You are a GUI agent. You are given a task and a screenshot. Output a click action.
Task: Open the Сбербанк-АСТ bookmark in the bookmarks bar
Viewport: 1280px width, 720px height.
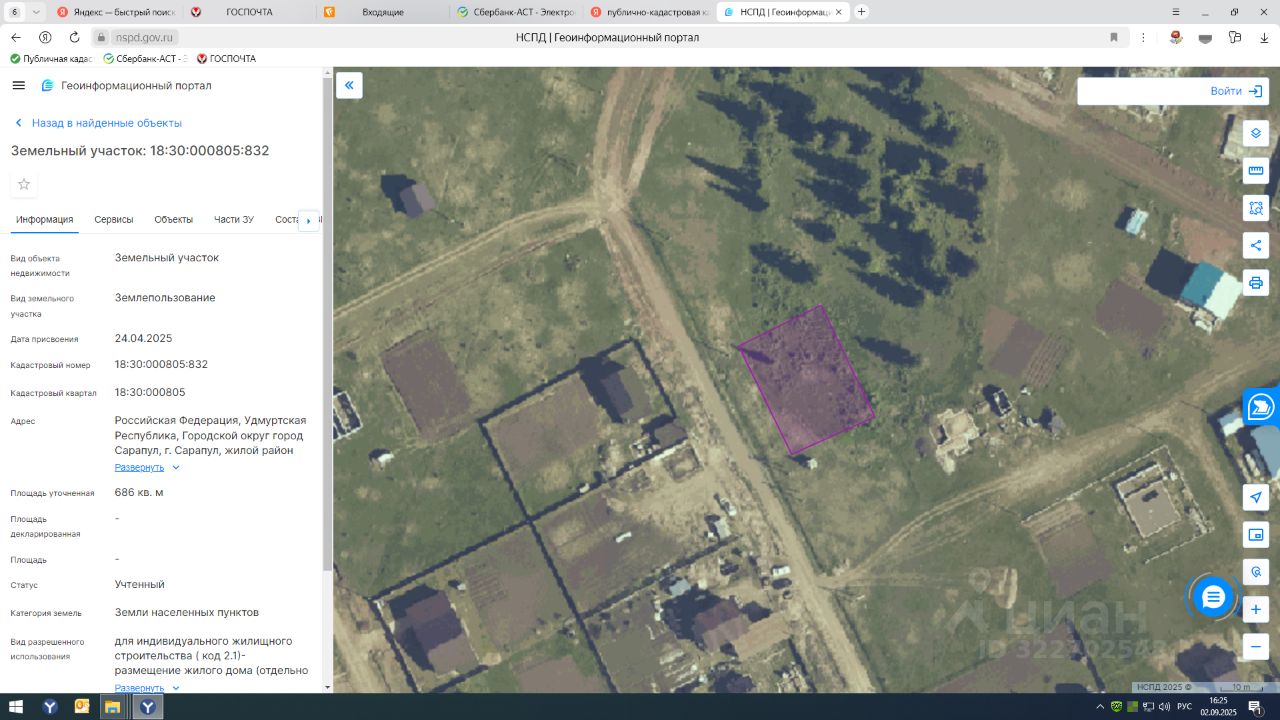coord(146,59)
